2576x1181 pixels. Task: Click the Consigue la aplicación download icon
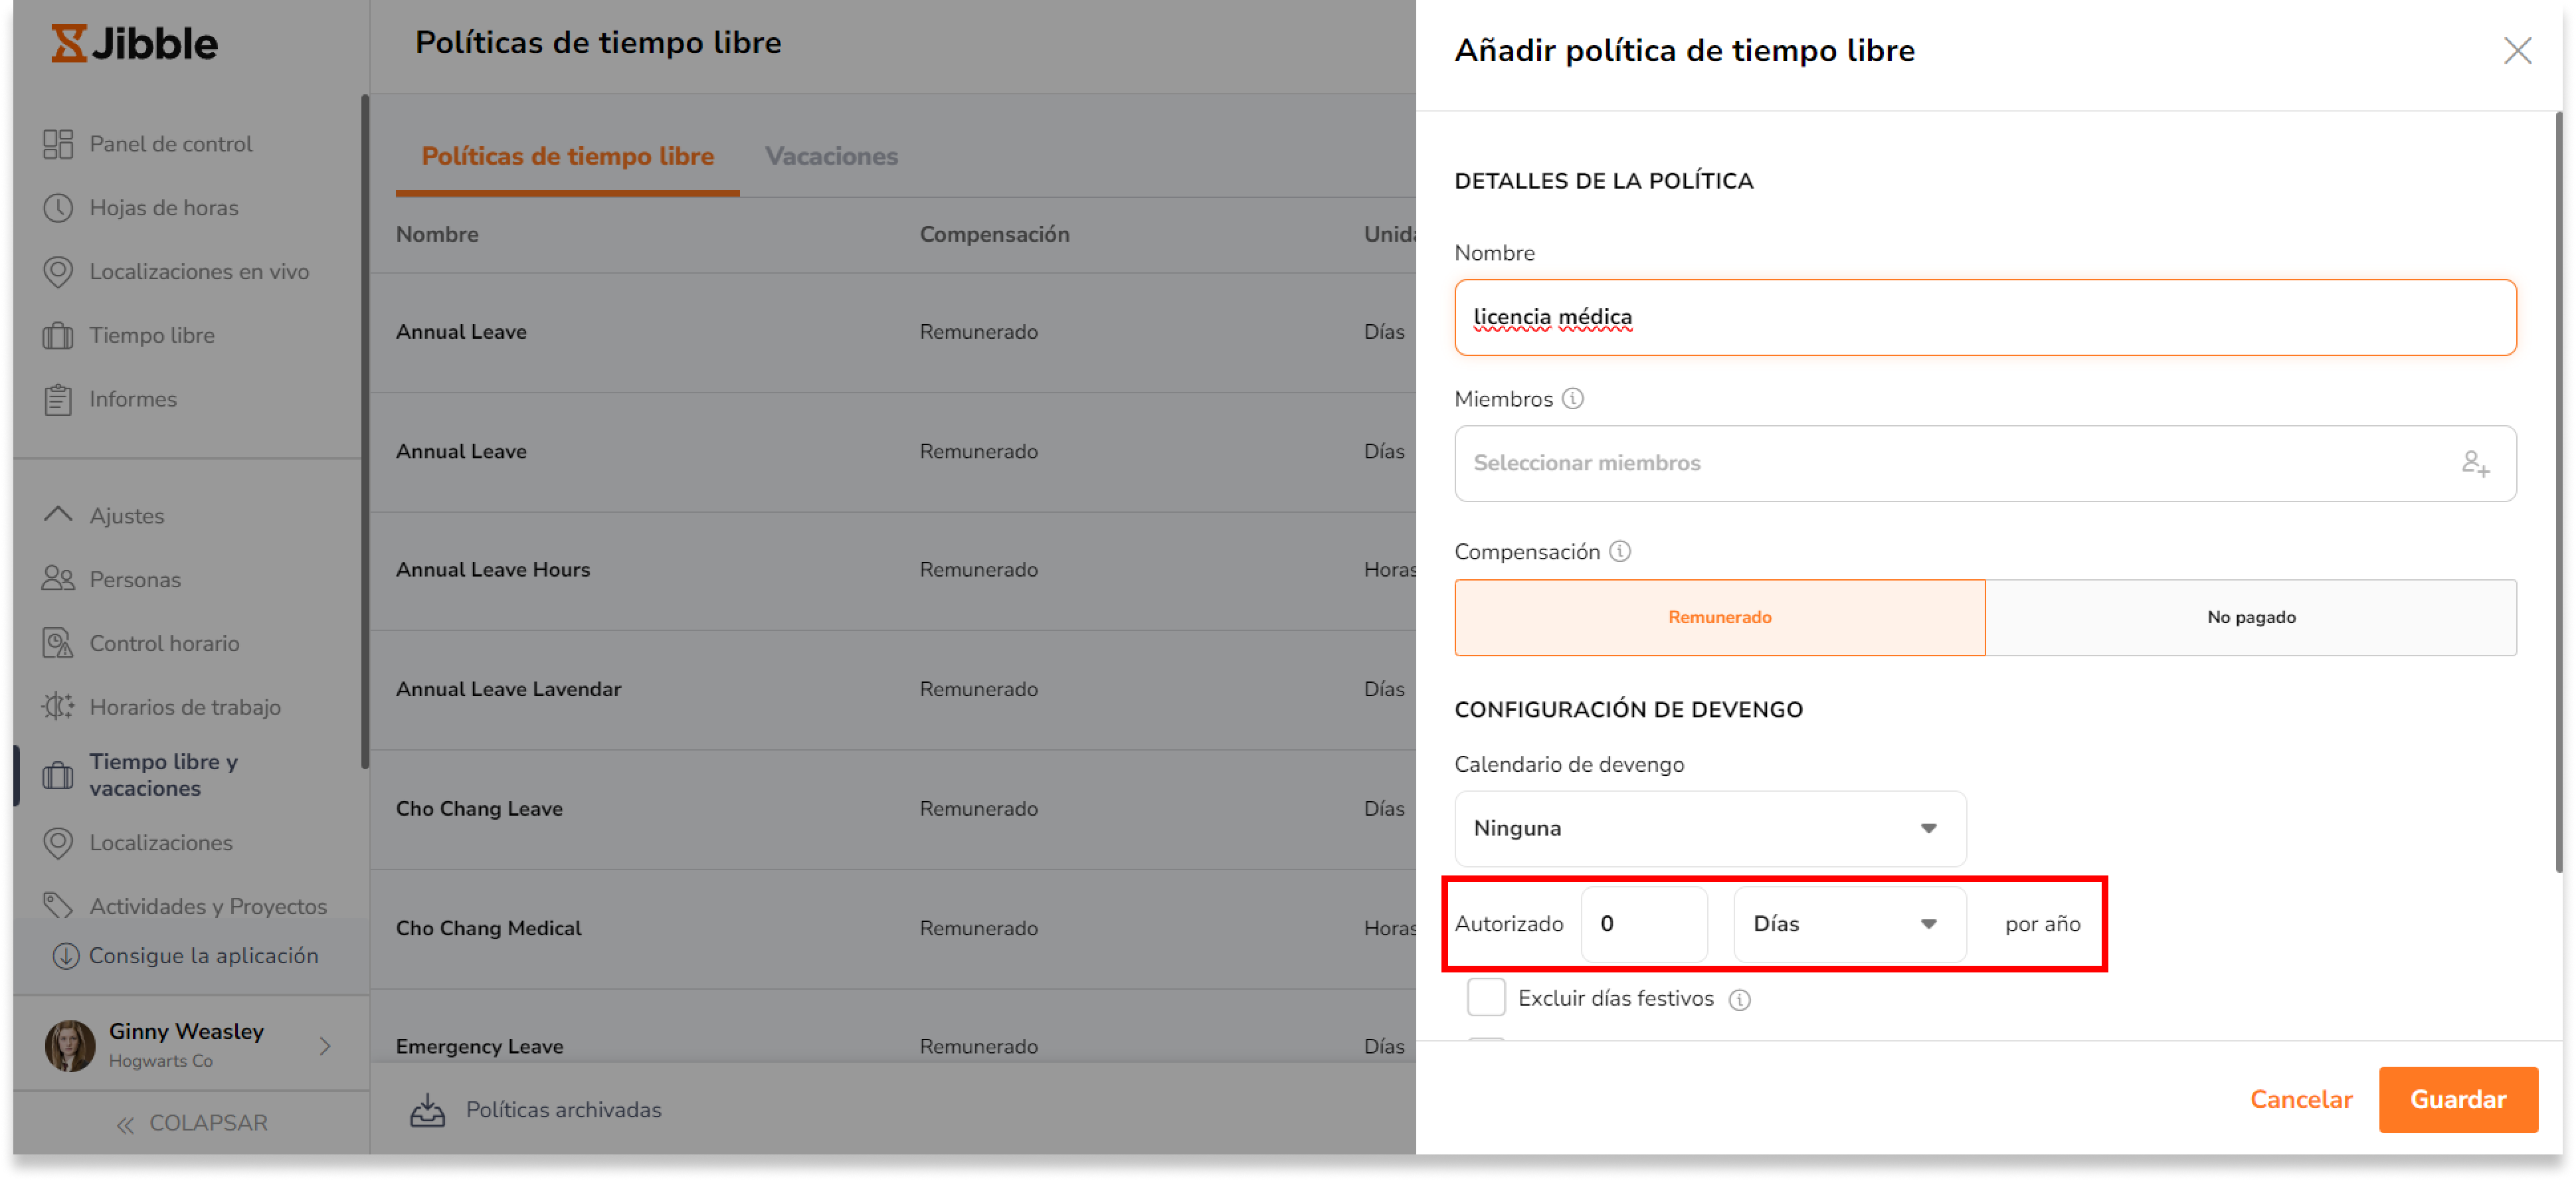click(x=66, y=956)
